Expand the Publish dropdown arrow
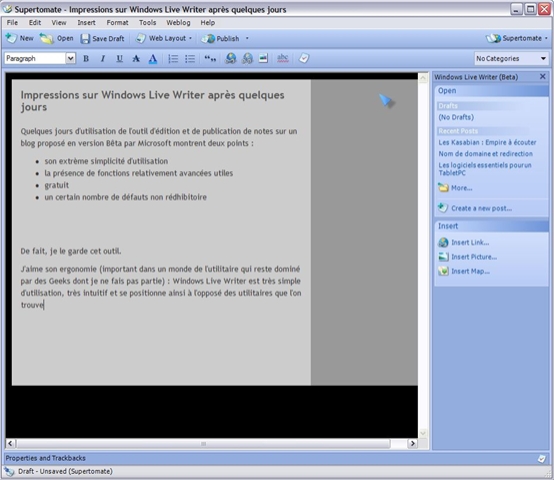The image size is (554, 480). [x=247, y=38]
